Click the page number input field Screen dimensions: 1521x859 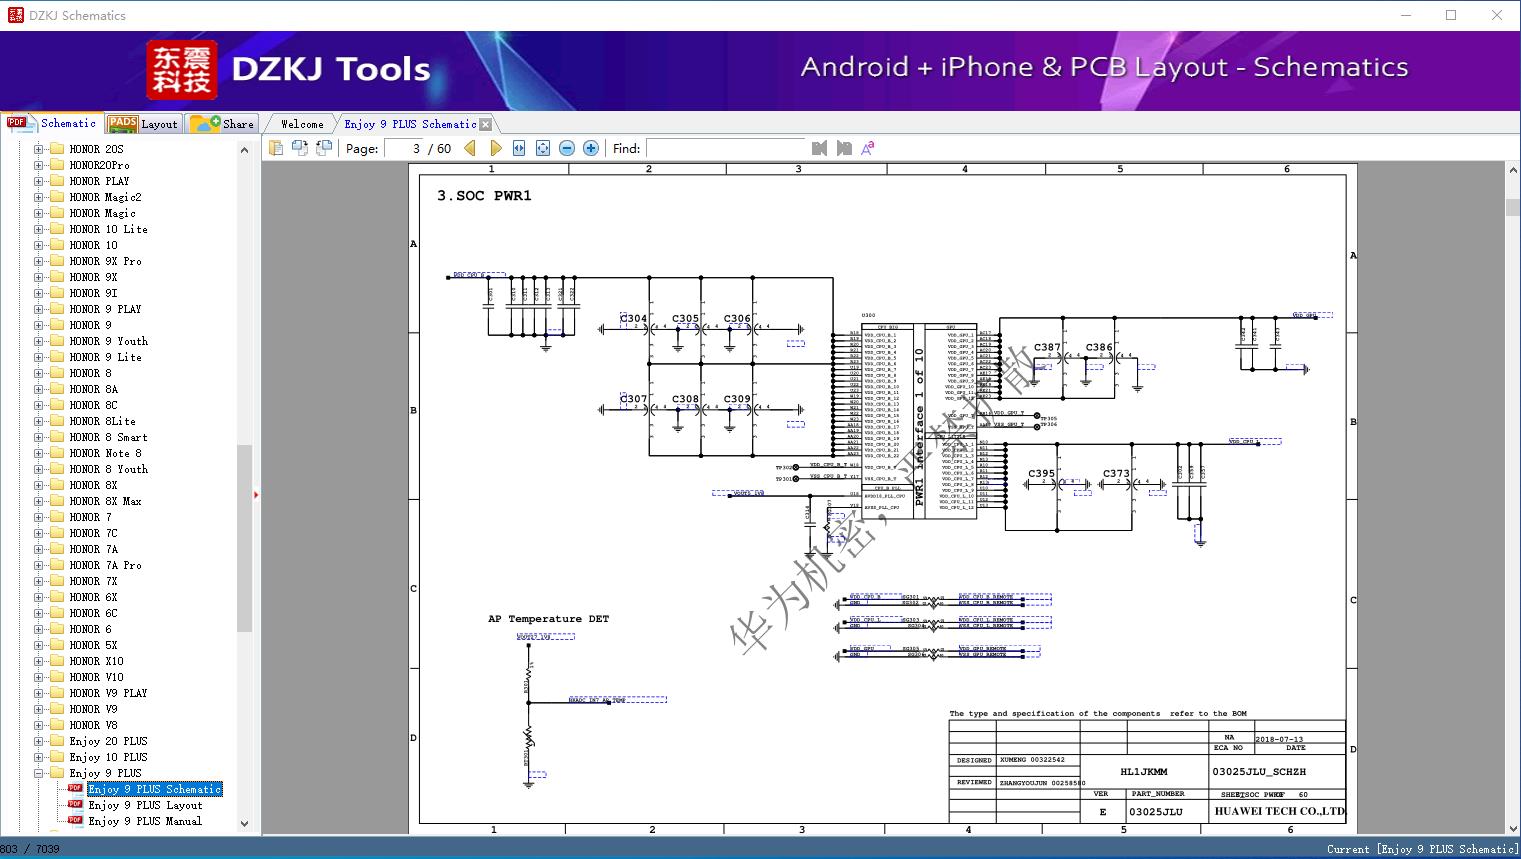404,148
